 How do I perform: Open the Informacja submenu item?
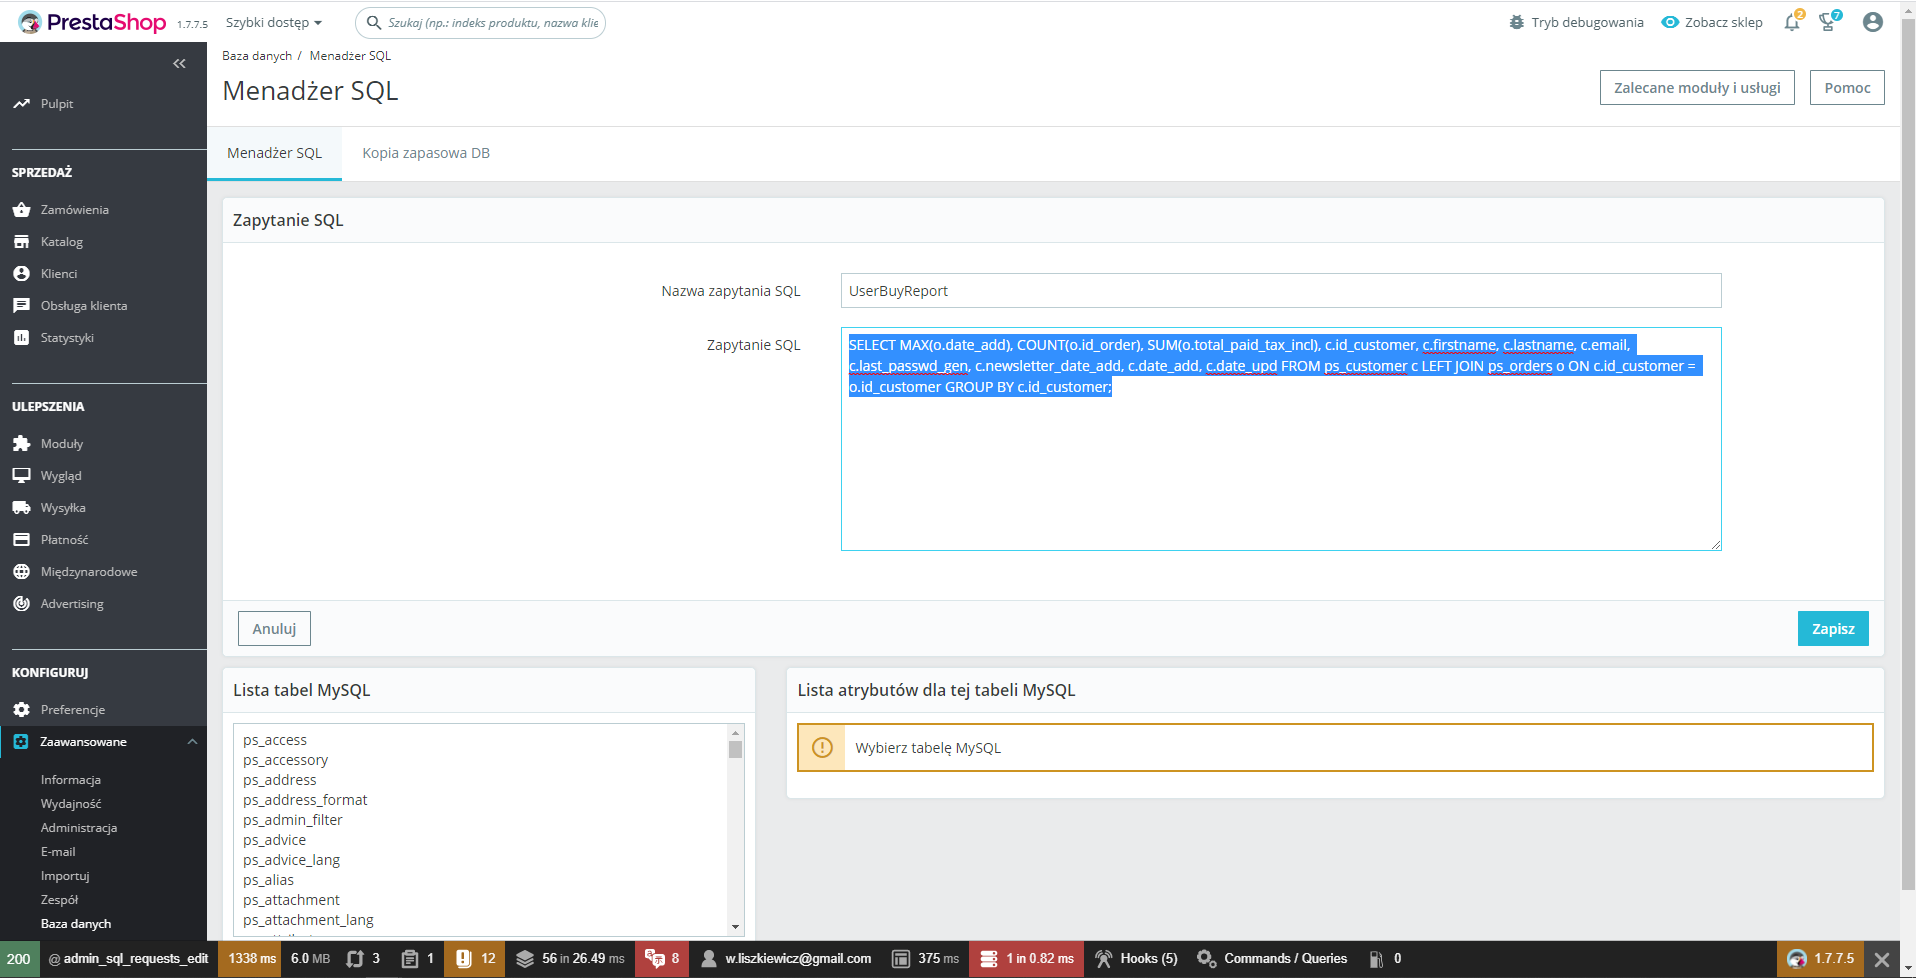coord(71,780)
